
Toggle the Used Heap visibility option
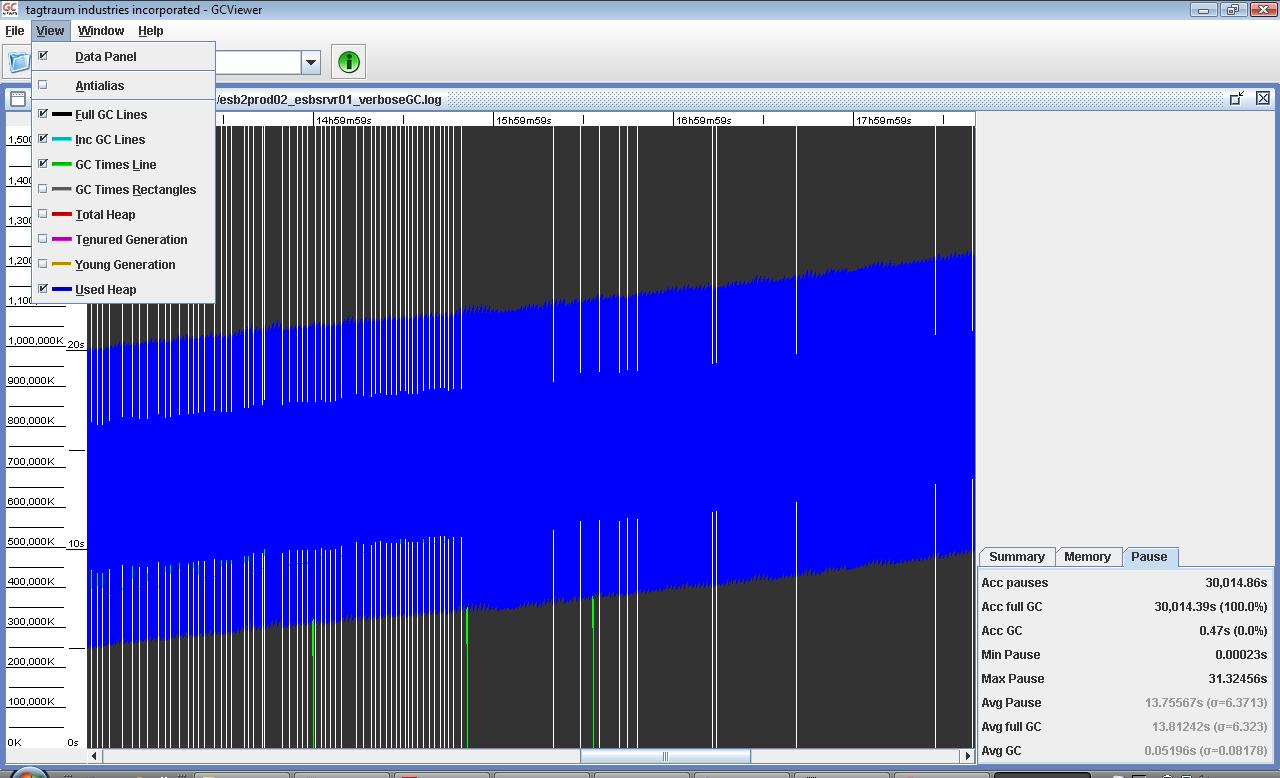107,290
